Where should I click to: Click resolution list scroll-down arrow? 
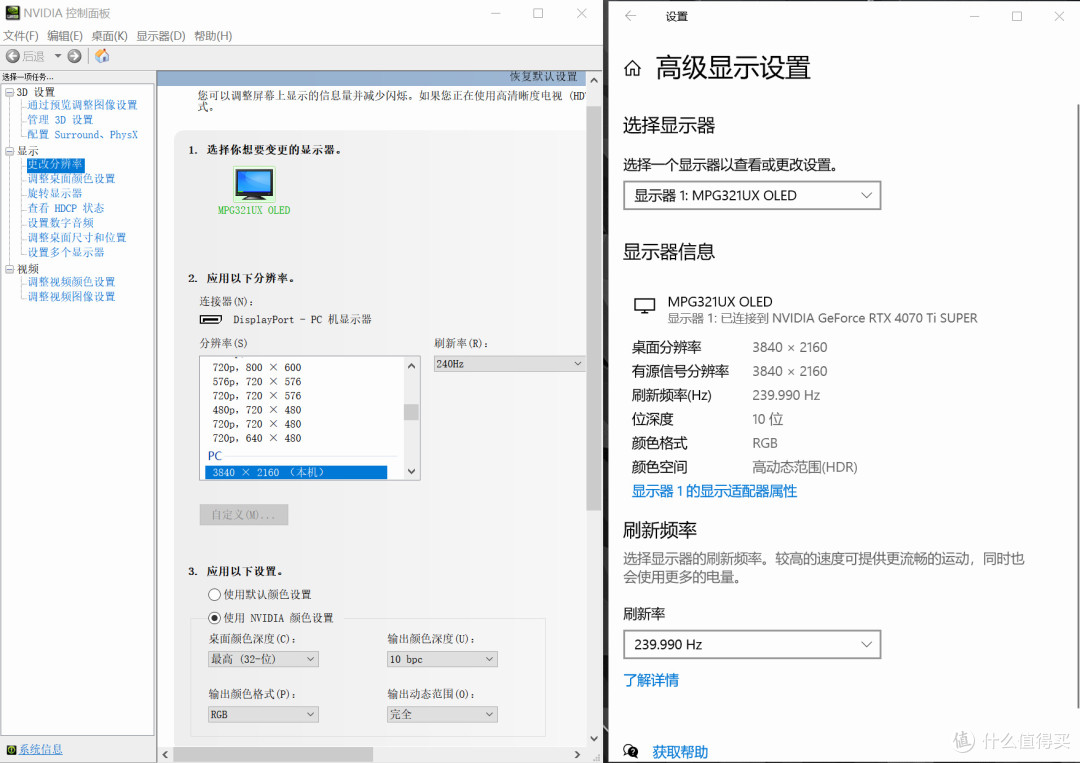pyautogui.click(x=411, y=472)
